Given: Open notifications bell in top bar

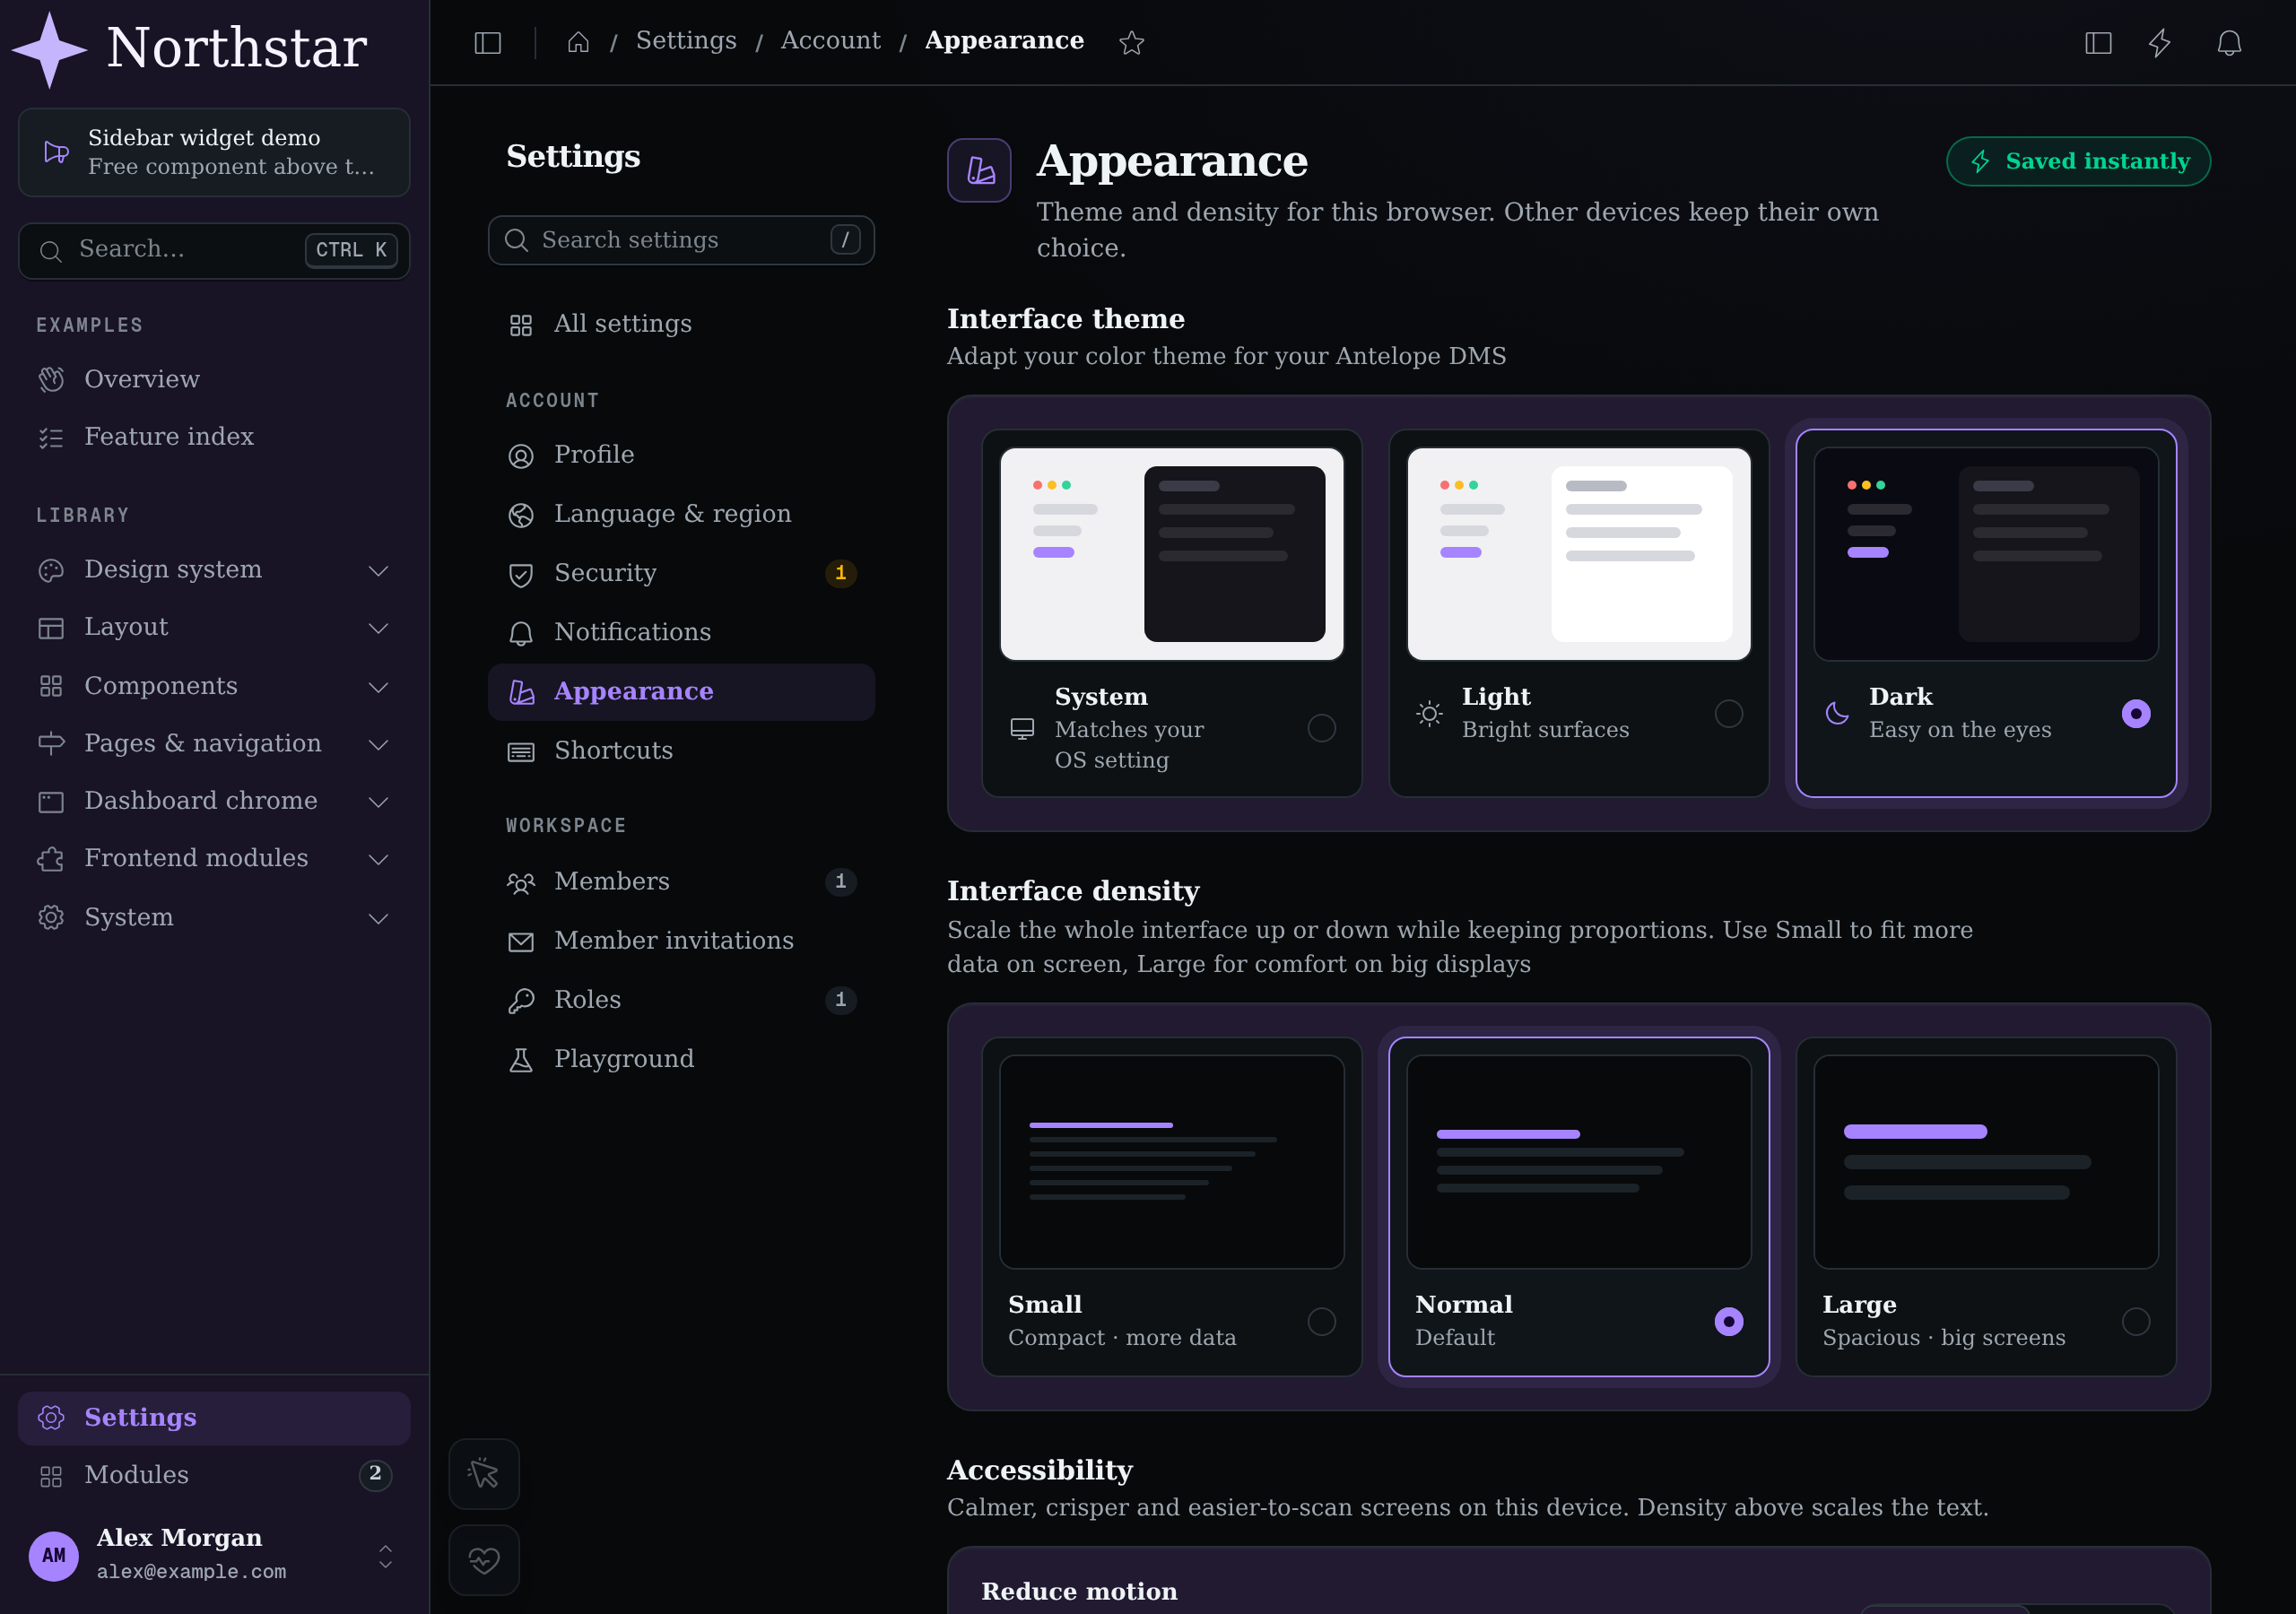Looking at the screenshot, I should tap(2229, 42).
